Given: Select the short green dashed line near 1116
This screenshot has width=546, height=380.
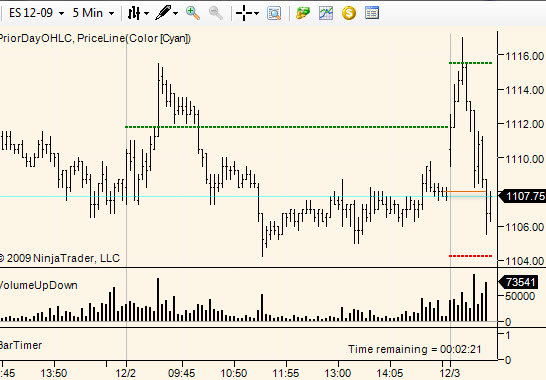Looking at the screenshot, I should (x=470, y=63).
